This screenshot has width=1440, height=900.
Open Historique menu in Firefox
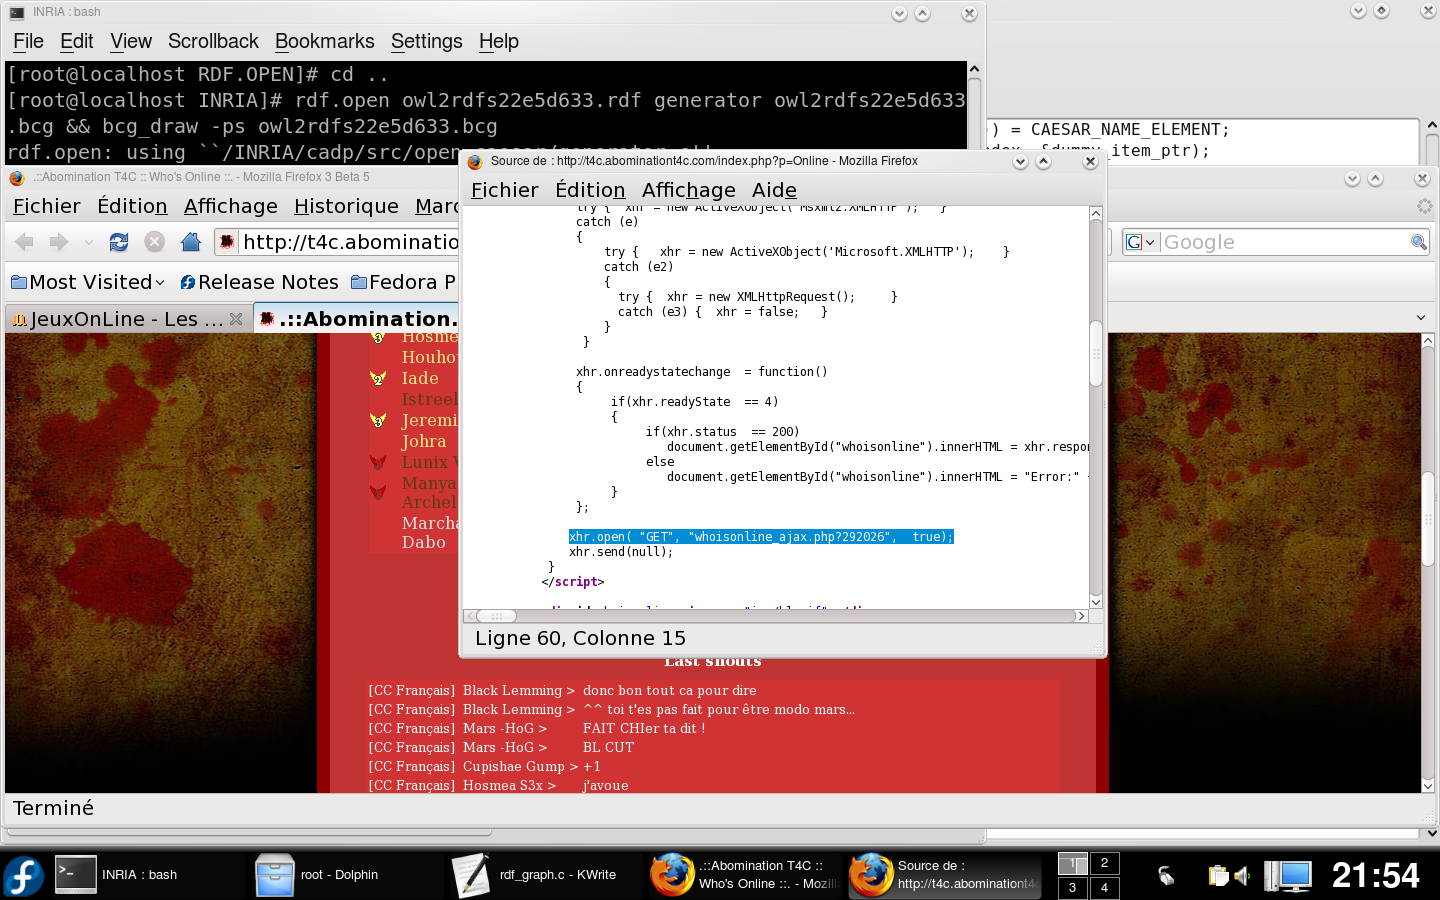click(x=346, y=206)
